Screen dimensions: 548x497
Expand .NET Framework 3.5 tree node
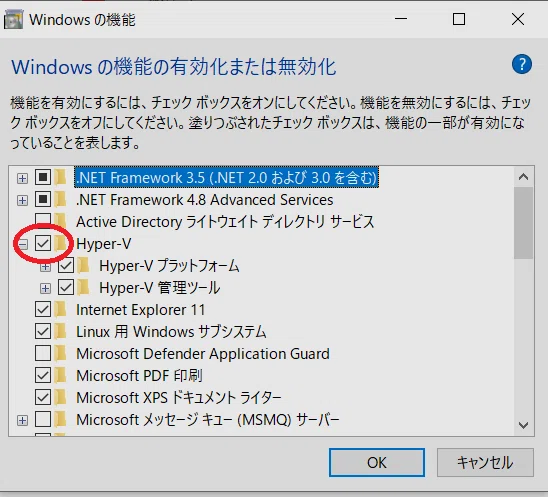click(22, 178)
